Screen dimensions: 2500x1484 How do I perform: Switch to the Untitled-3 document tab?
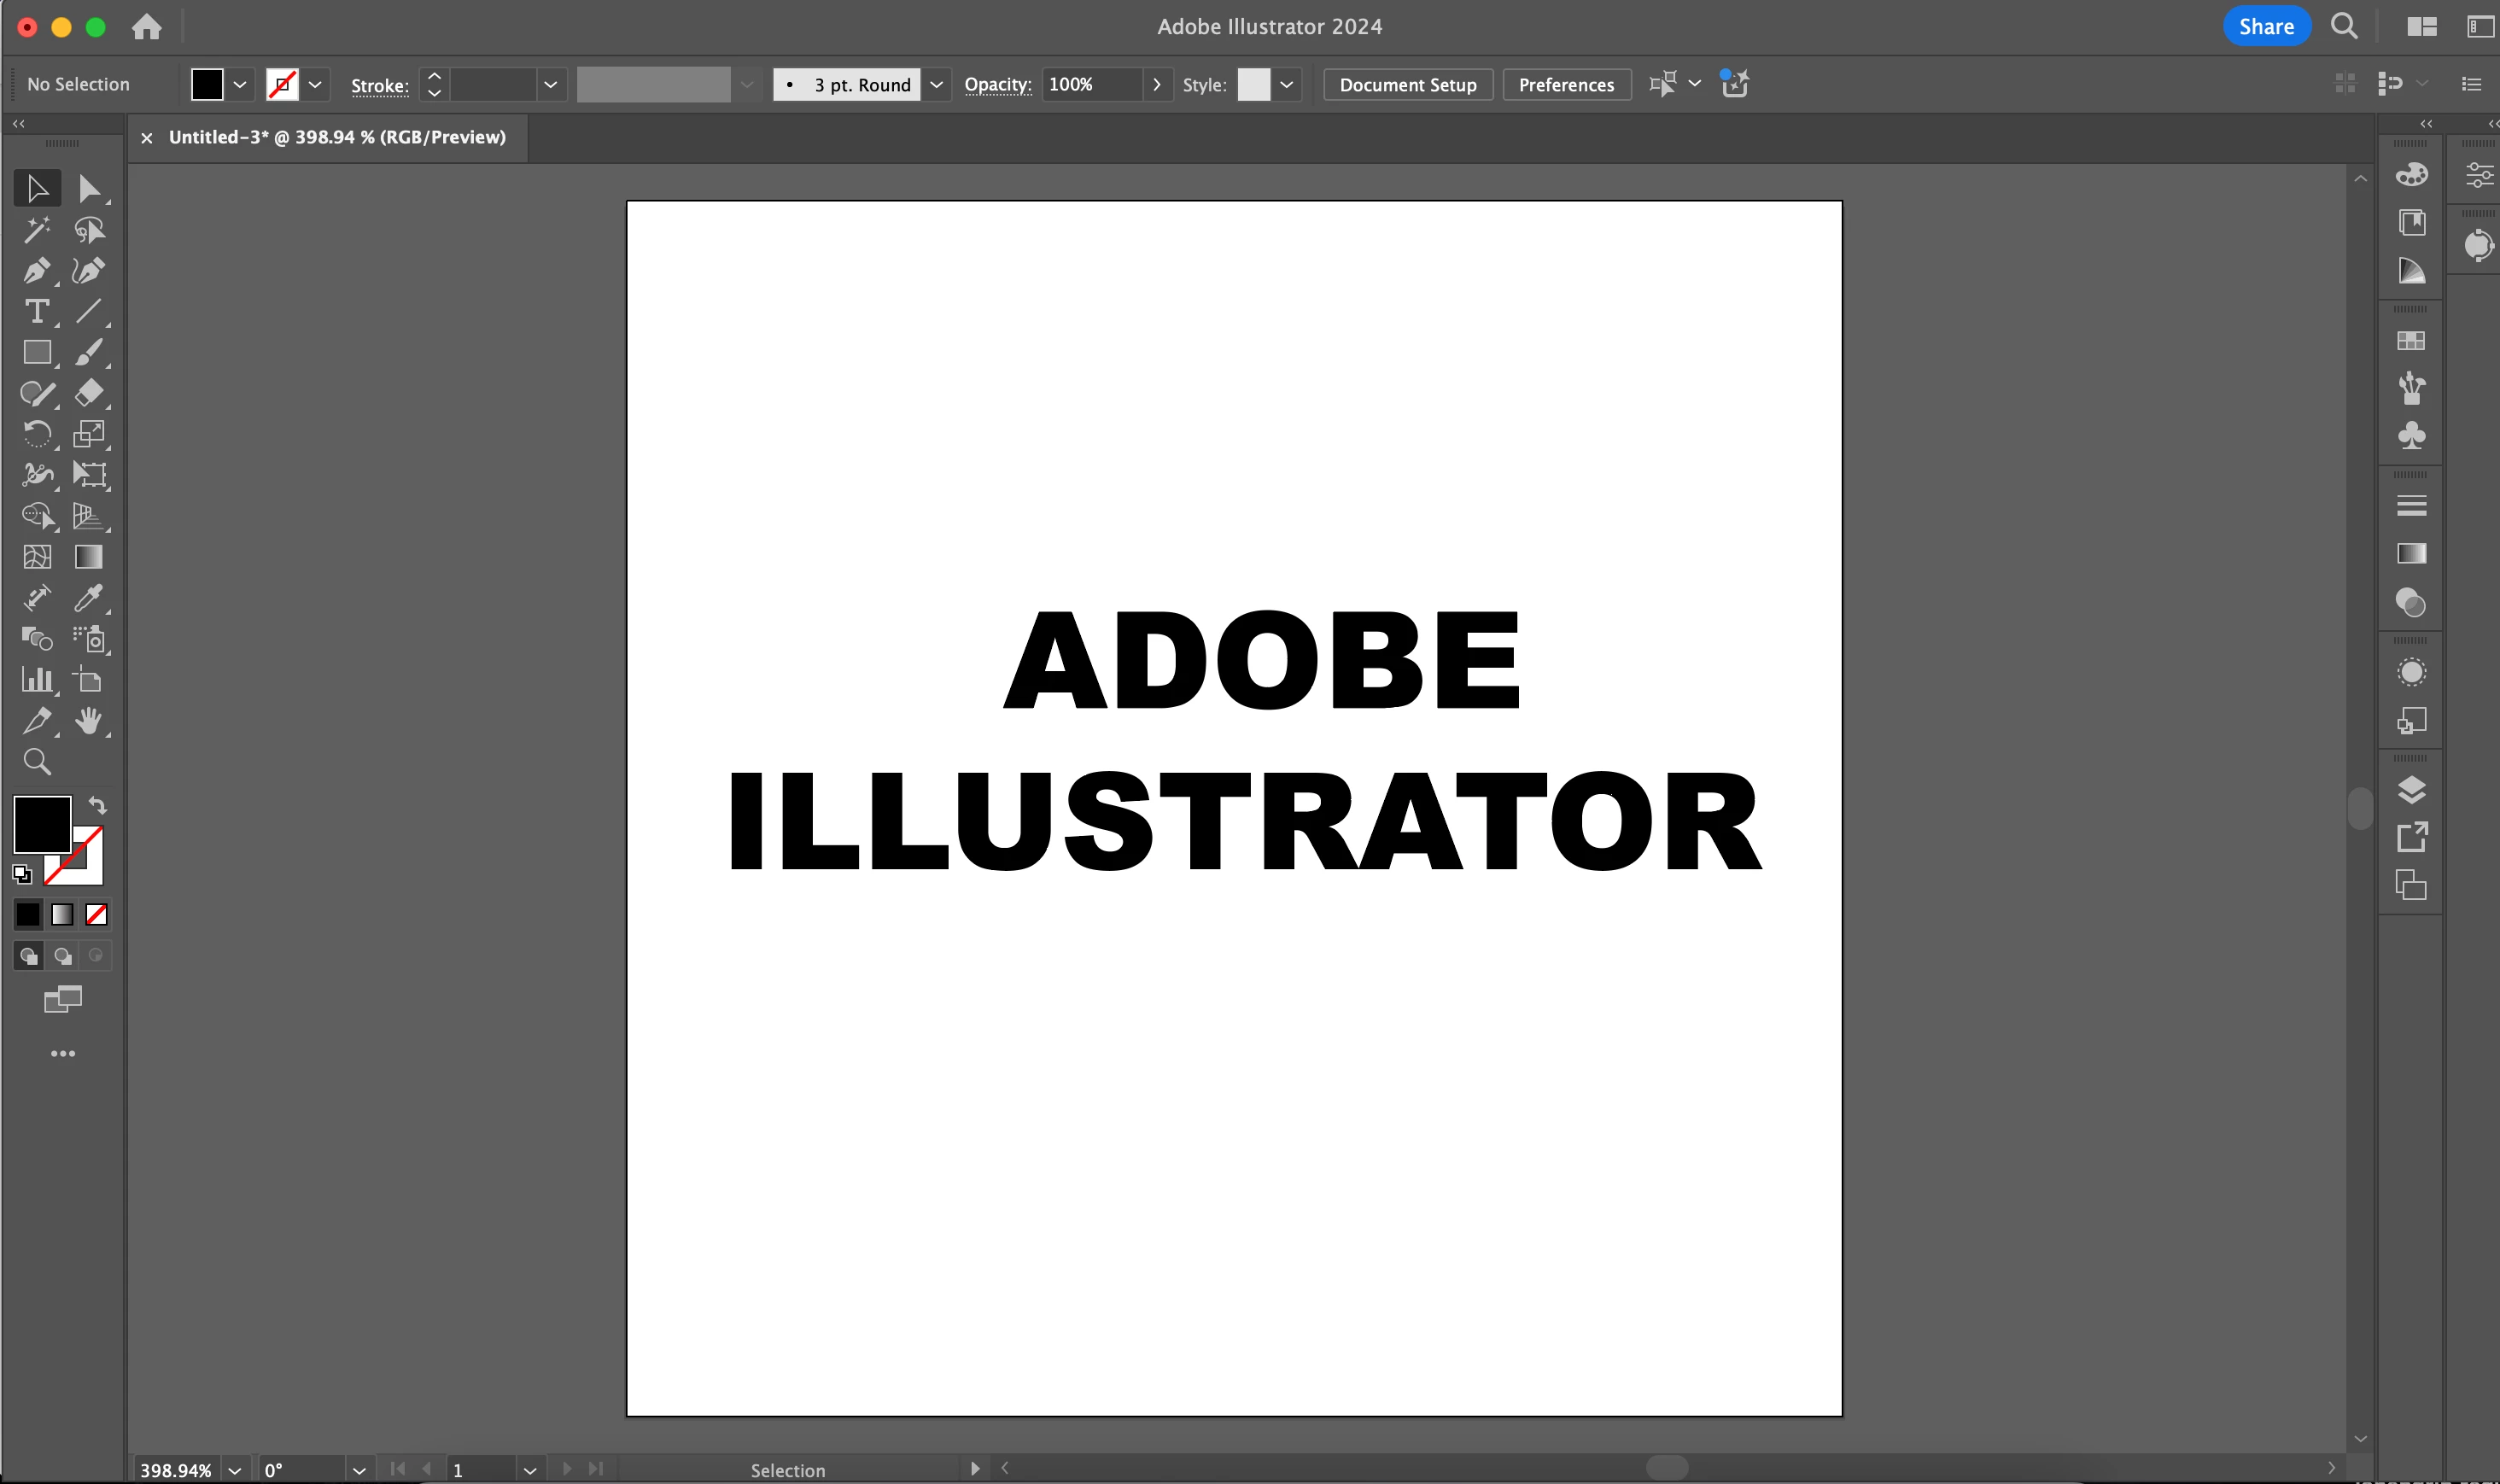(336, 137)
